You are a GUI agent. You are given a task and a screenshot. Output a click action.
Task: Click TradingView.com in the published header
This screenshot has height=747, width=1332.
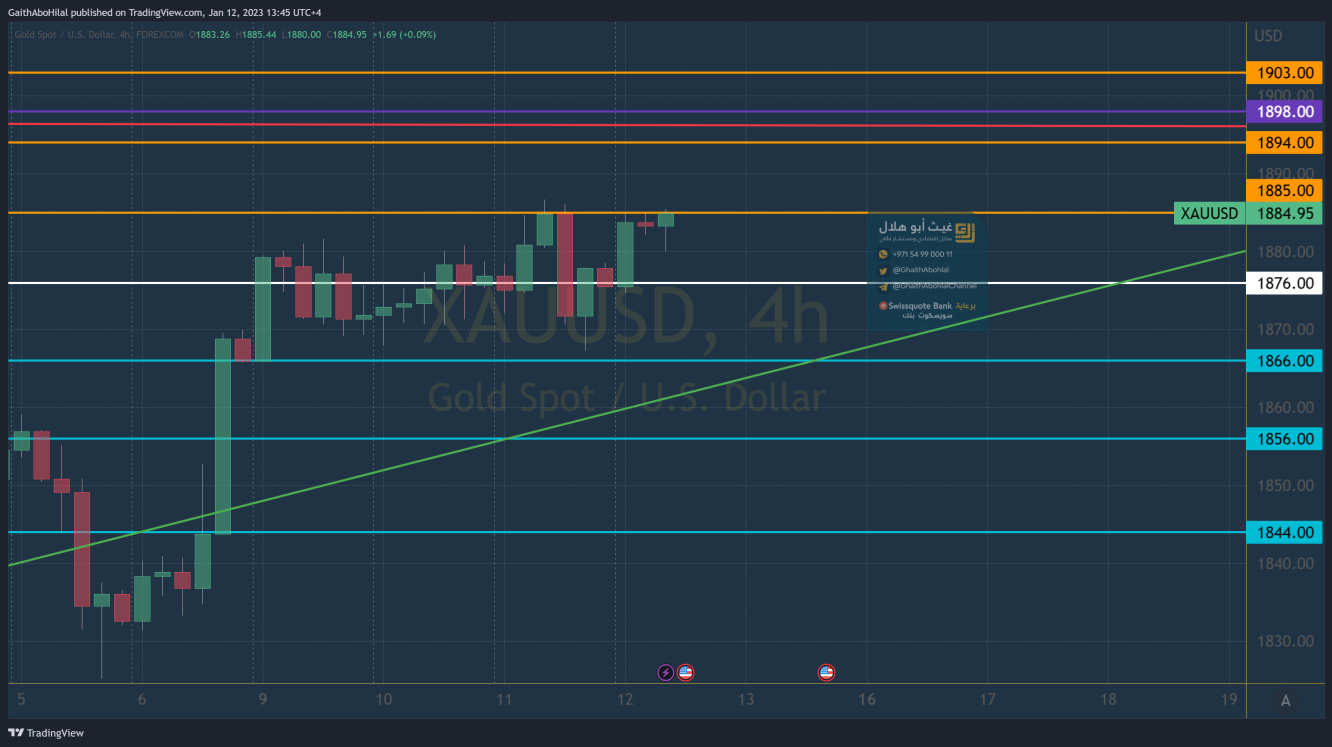(166, 13)
